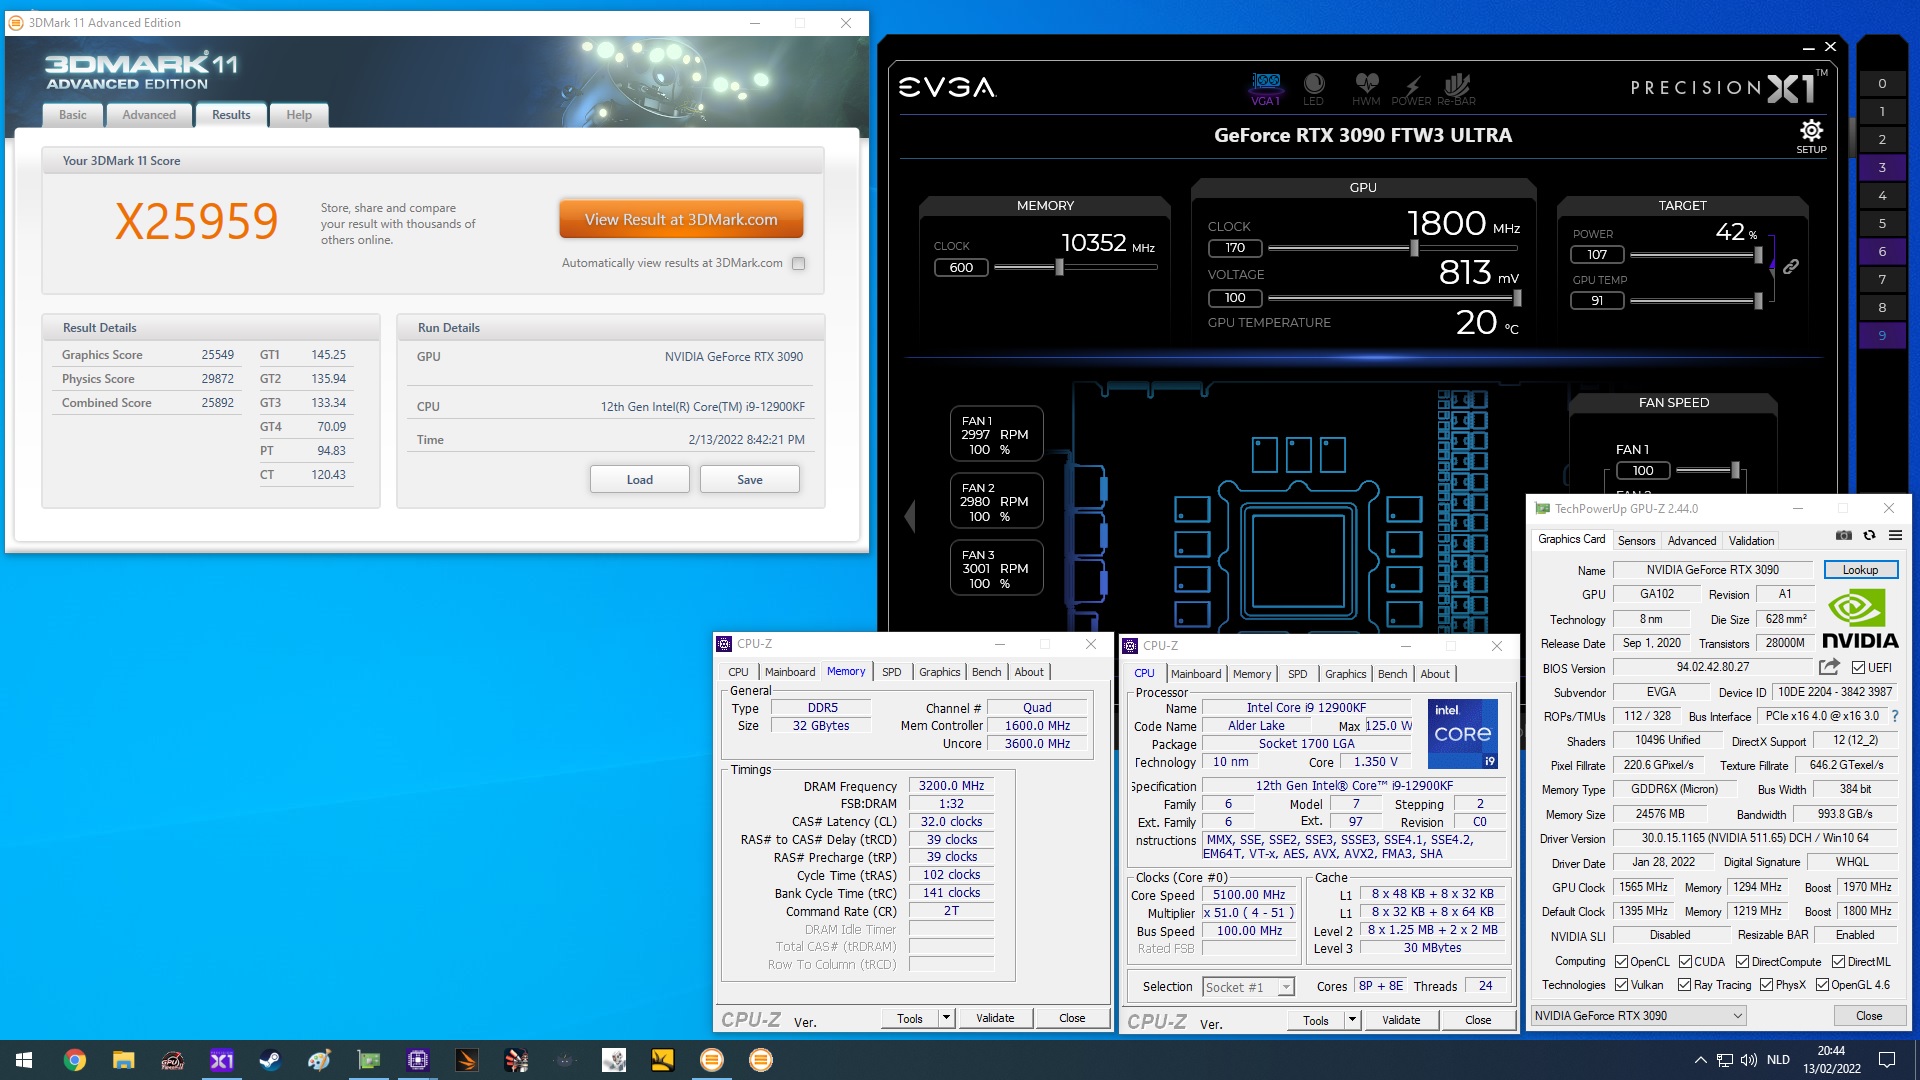Toggle the DirectCompute checkbox

point(1742,962)
